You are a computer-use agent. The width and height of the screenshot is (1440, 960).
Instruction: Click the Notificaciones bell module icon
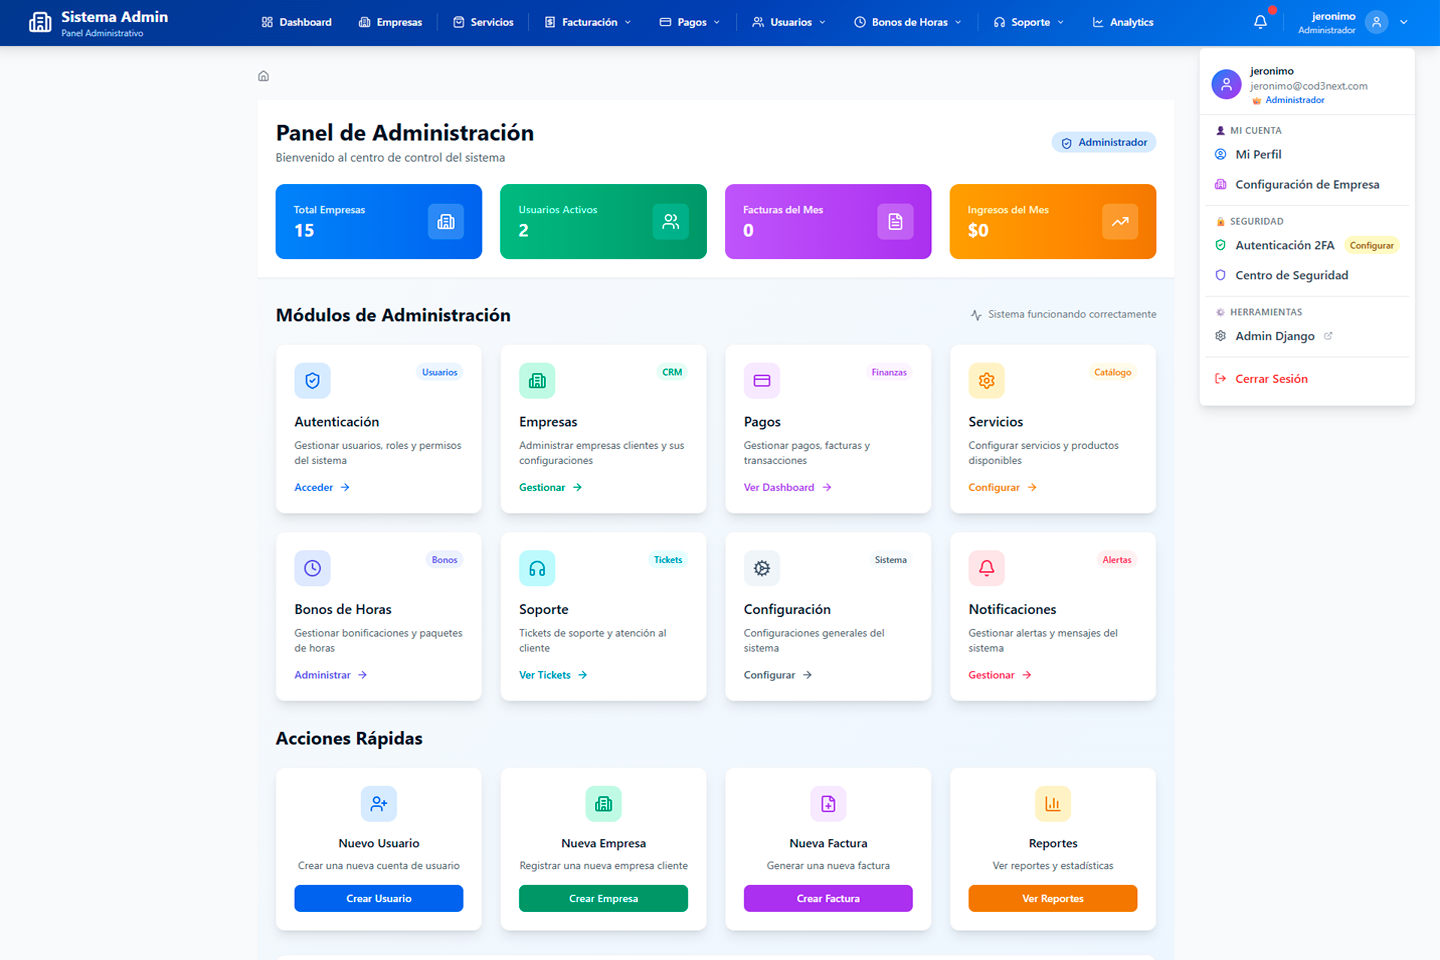(986, 568)
